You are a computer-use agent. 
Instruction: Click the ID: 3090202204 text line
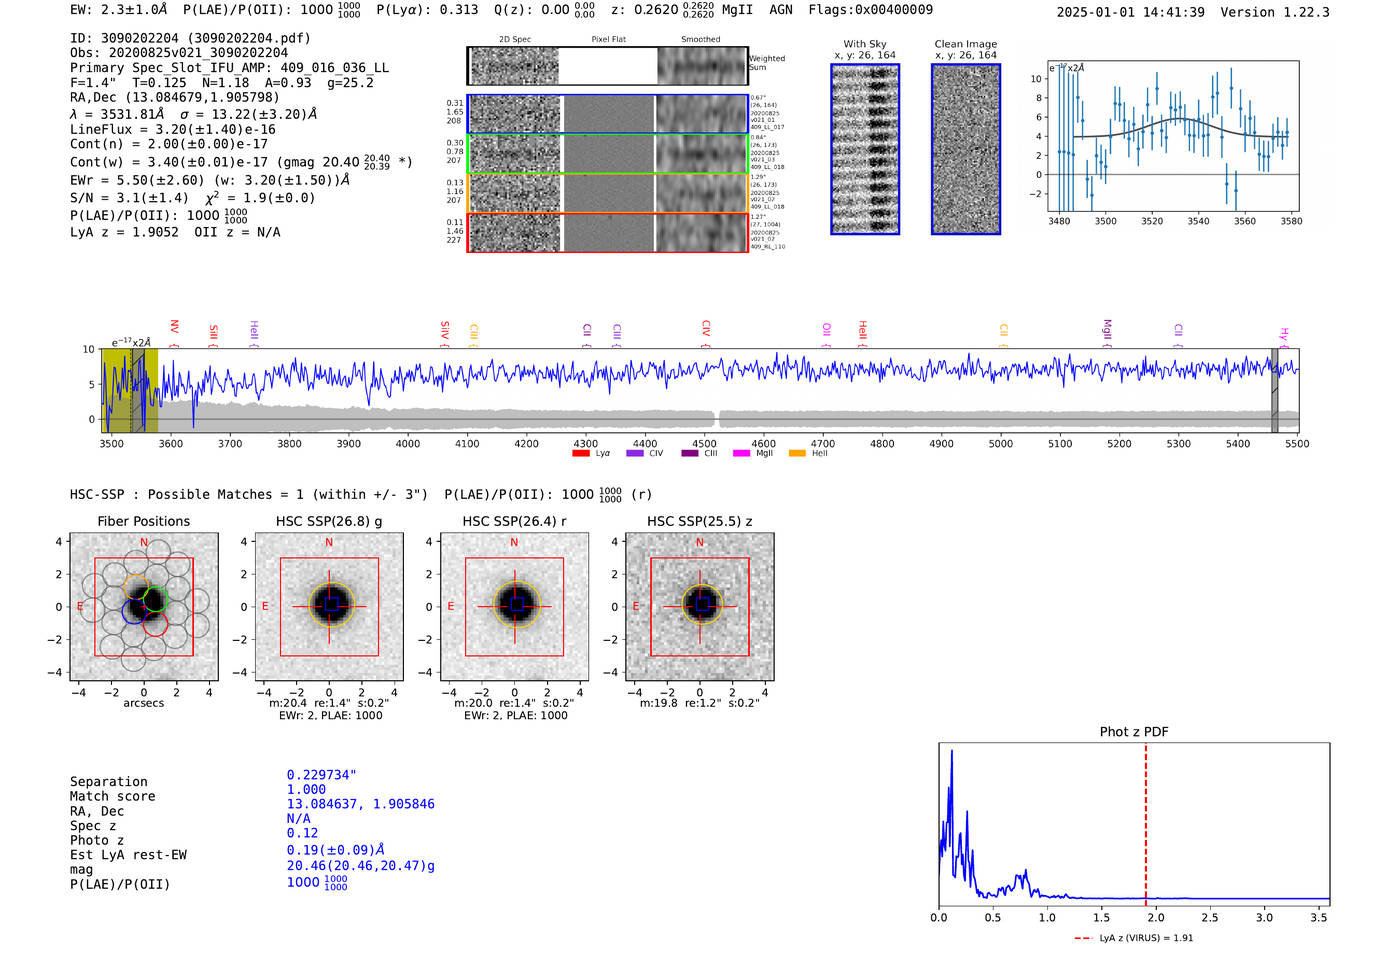(190, 38)
